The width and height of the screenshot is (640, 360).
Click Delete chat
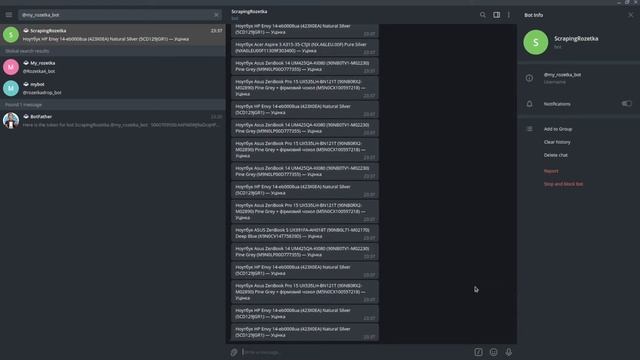[x=556, y=155]
